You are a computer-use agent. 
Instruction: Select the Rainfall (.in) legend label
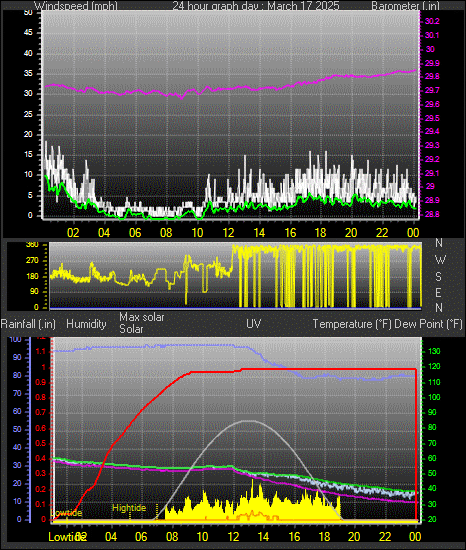[x=28, y=324]
